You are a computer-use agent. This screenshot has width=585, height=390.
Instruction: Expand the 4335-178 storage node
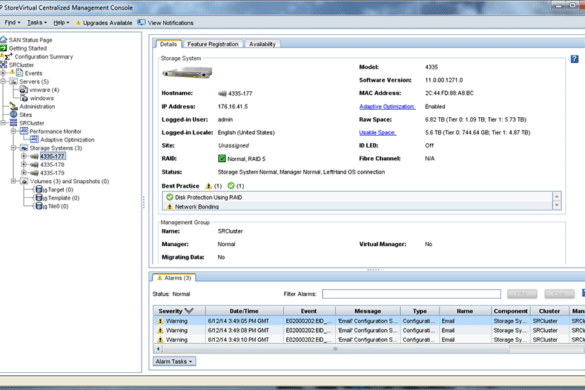tap(24, 164)
